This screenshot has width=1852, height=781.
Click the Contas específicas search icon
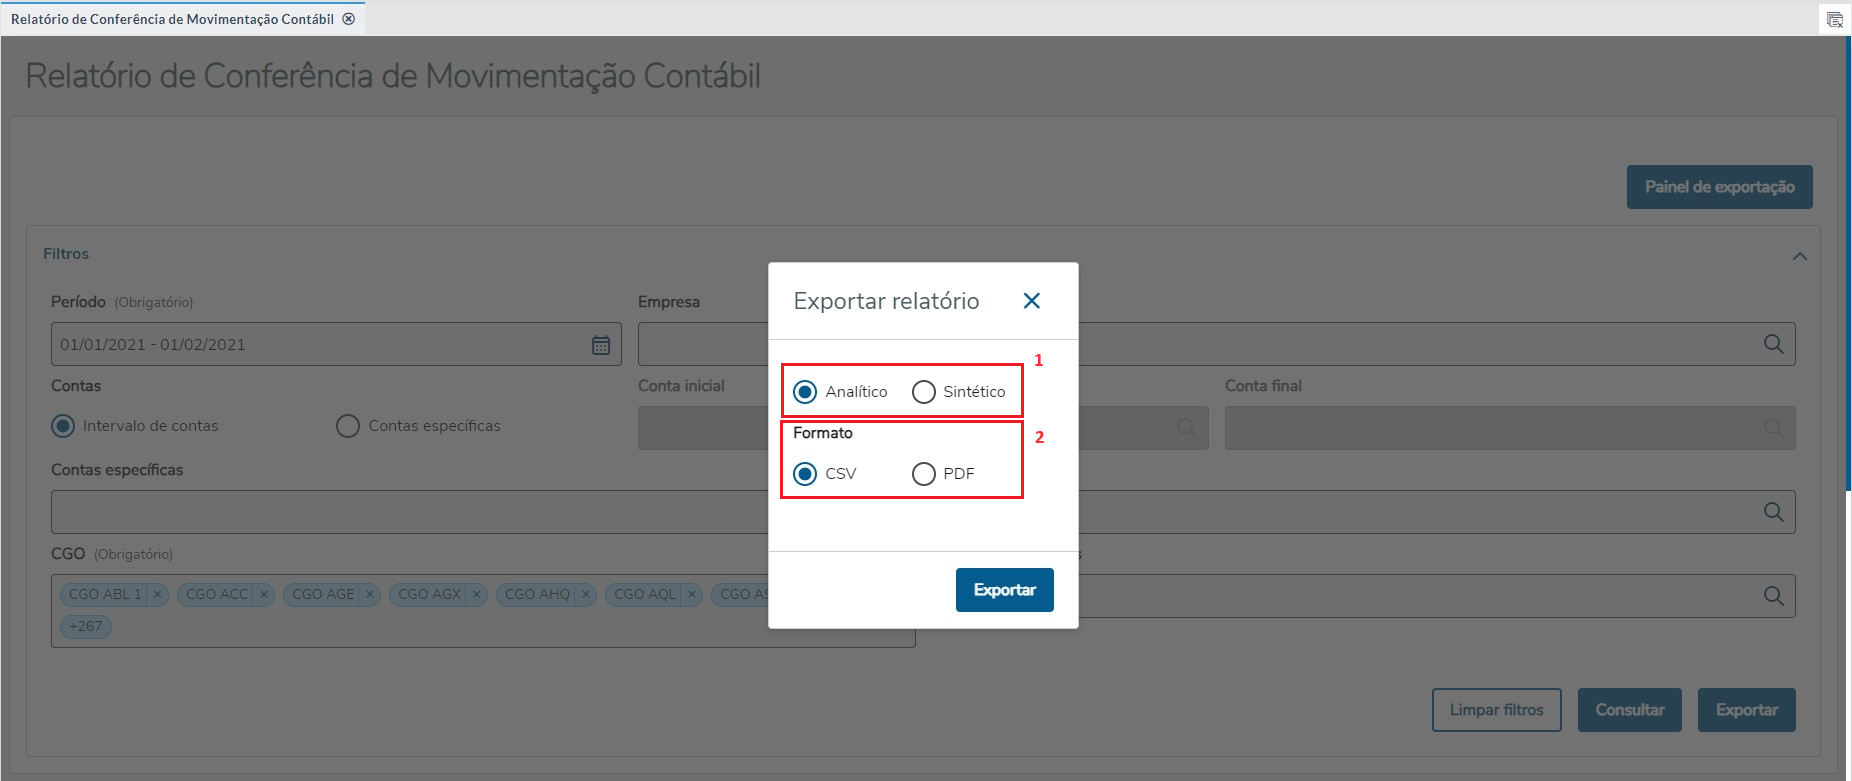click(x=1773, y=512)
